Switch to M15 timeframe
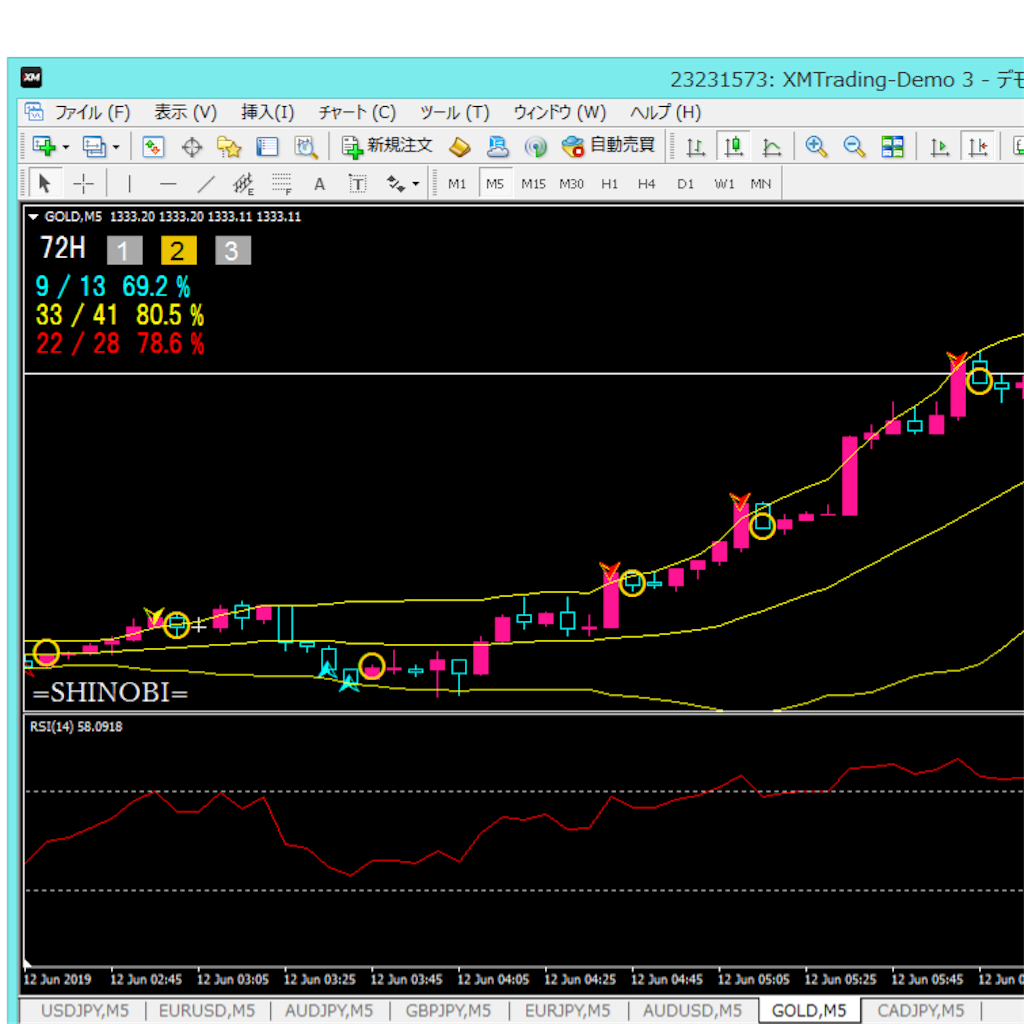The width and height of the screenshot is (1024, 1024). 534,184
